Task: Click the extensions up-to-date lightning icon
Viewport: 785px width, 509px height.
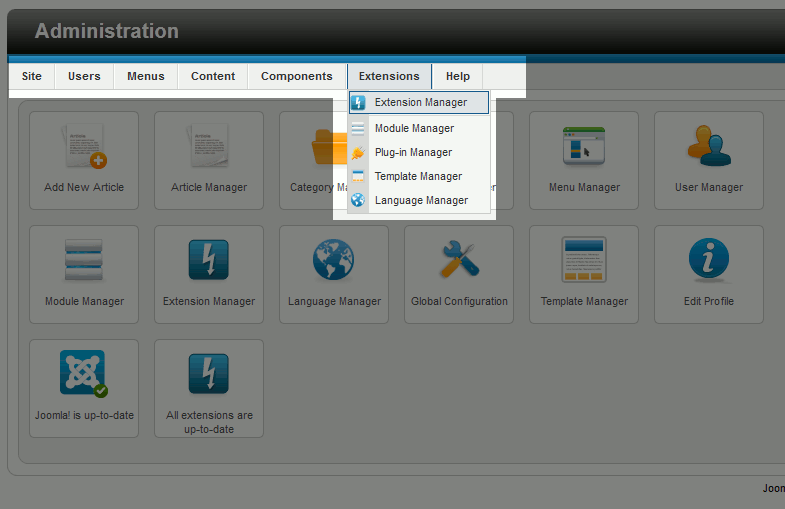Action: pyautogui.click(x=209, y=374)
